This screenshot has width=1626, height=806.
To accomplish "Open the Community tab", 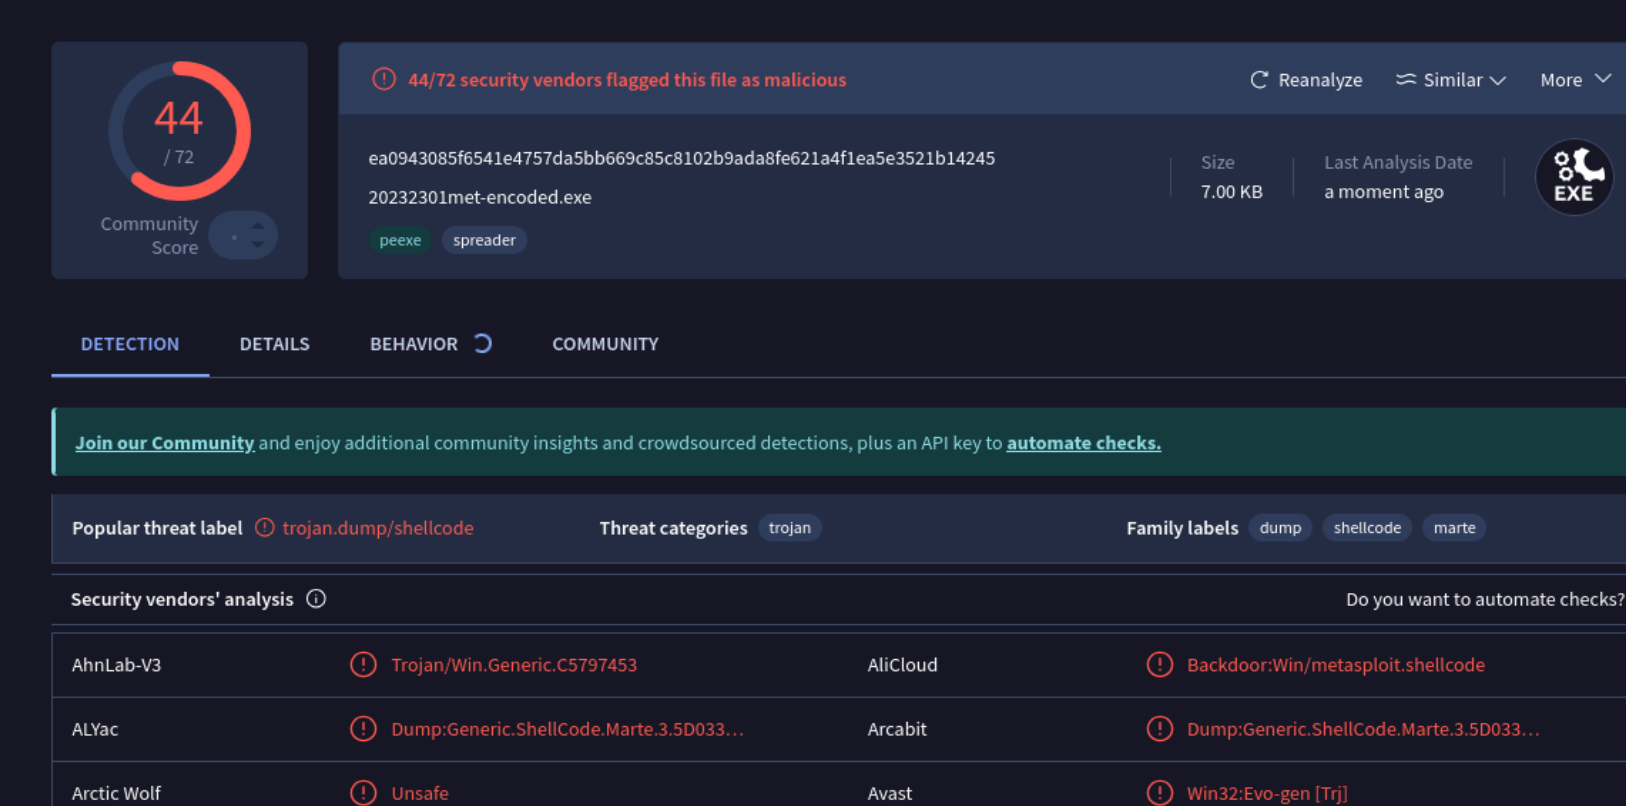I will pos(605,344).
